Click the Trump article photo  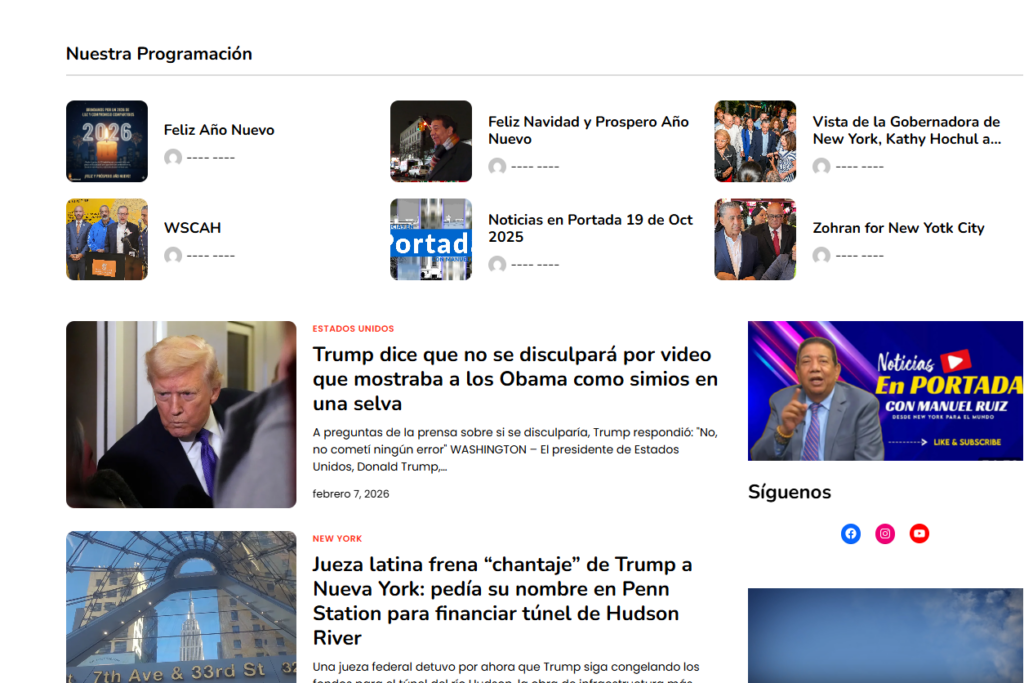[181, 414]
